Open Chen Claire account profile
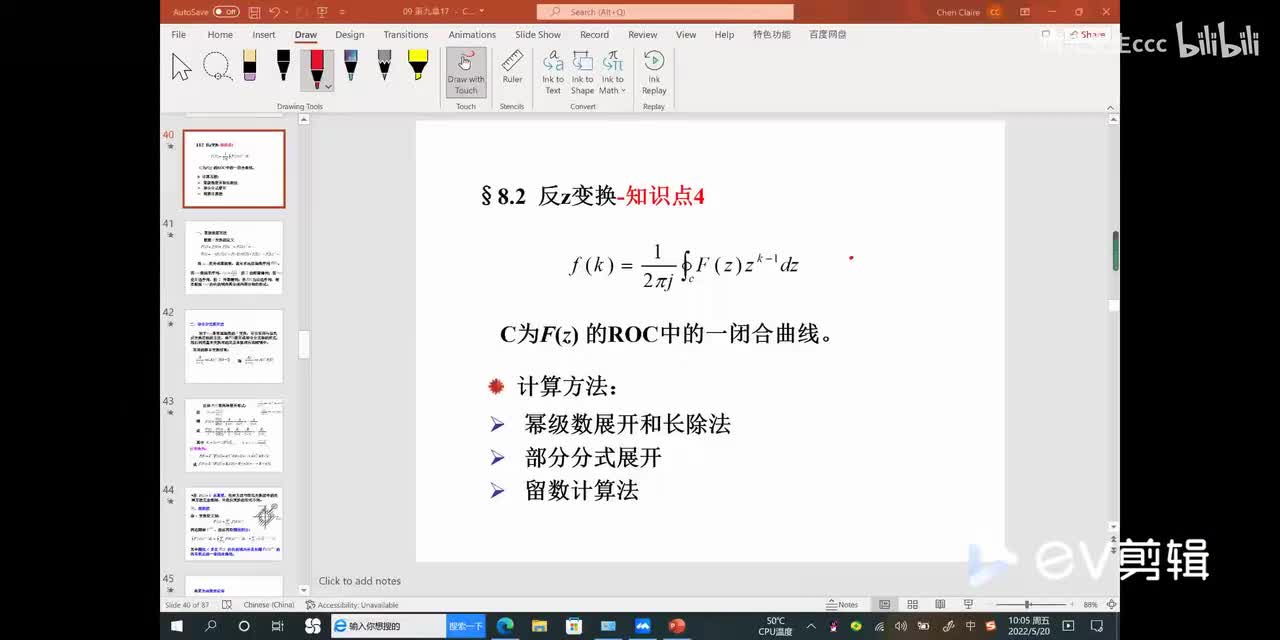1280x640 pixels. tap(968, 12)
